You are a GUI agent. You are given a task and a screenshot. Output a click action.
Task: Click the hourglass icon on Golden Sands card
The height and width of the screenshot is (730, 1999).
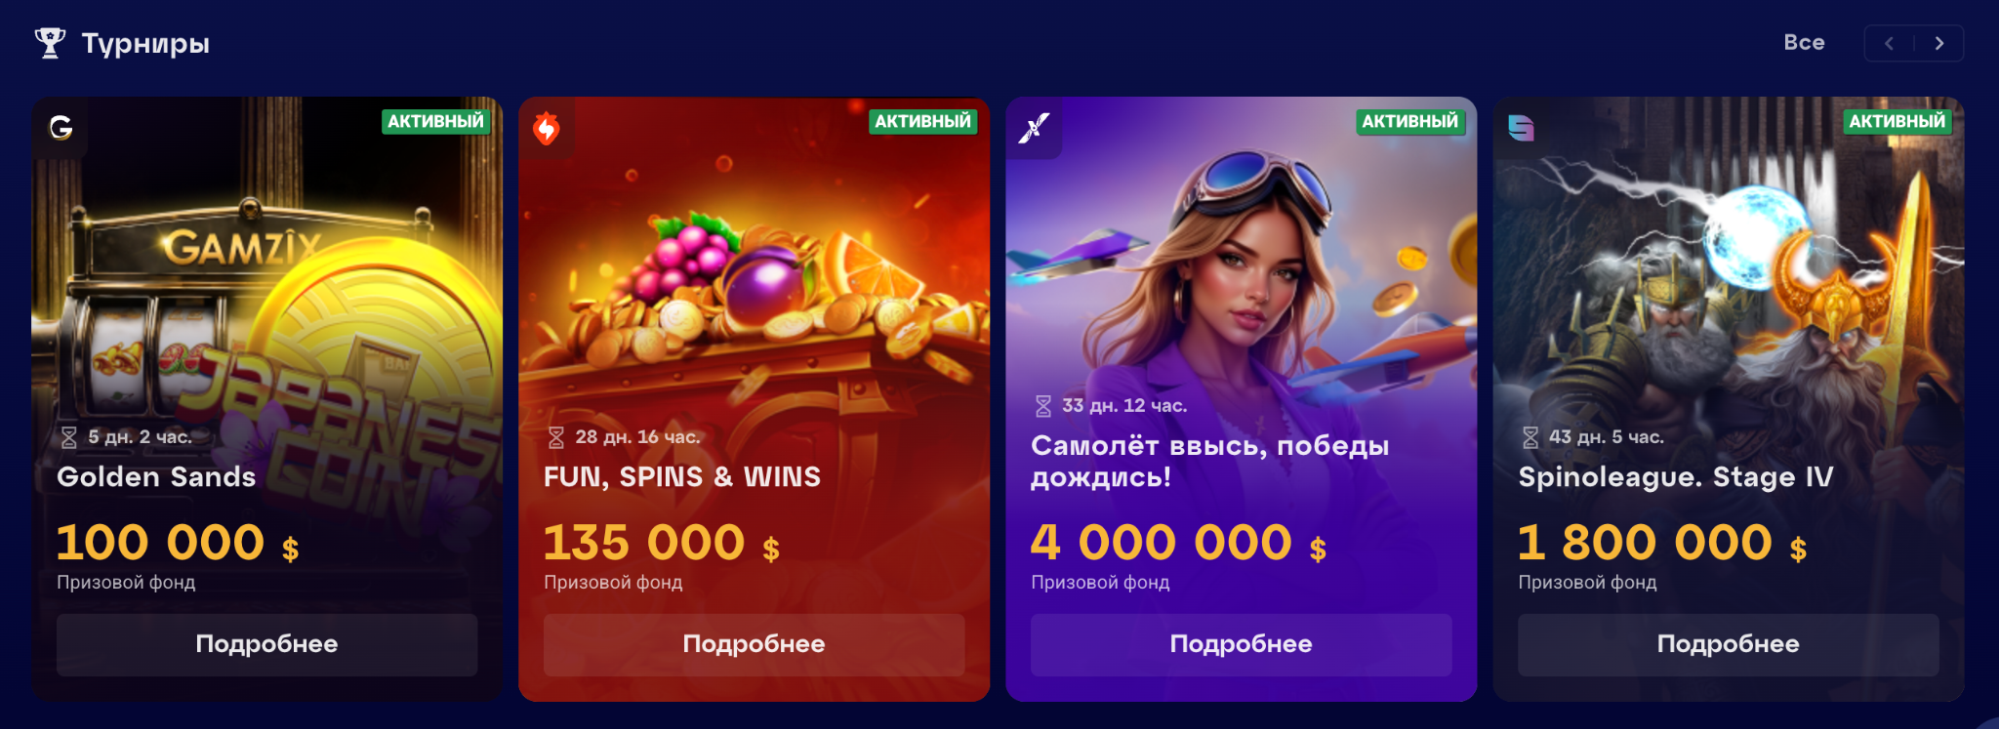(x=69, y=437)
